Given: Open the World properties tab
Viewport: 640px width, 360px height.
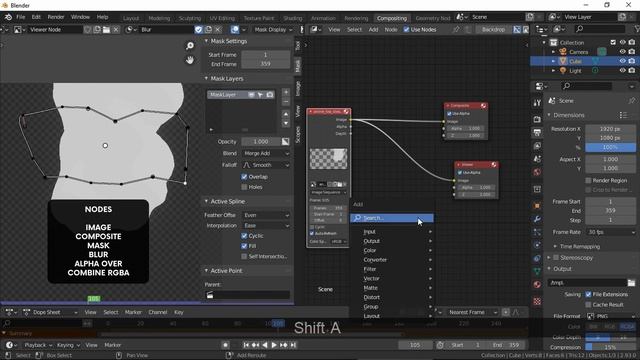Looking at the screenshot, I should click(537, 172).
